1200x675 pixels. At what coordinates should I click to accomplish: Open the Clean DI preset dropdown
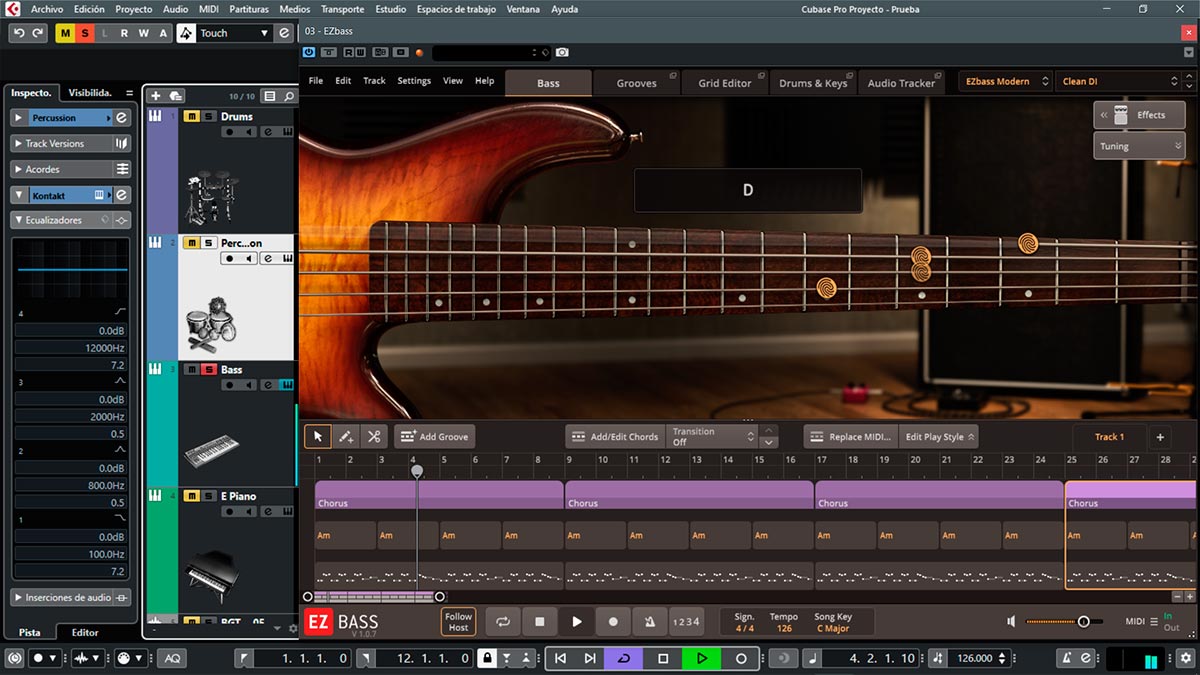(x=1121, y=81)
